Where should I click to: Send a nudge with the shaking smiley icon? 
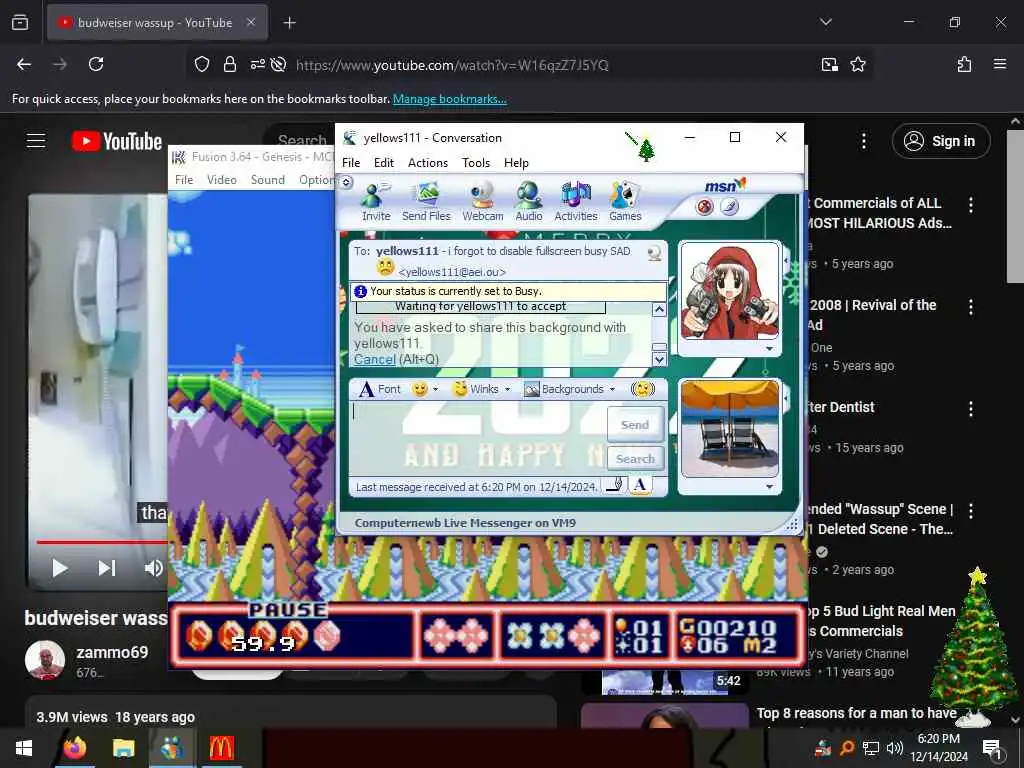643,389
